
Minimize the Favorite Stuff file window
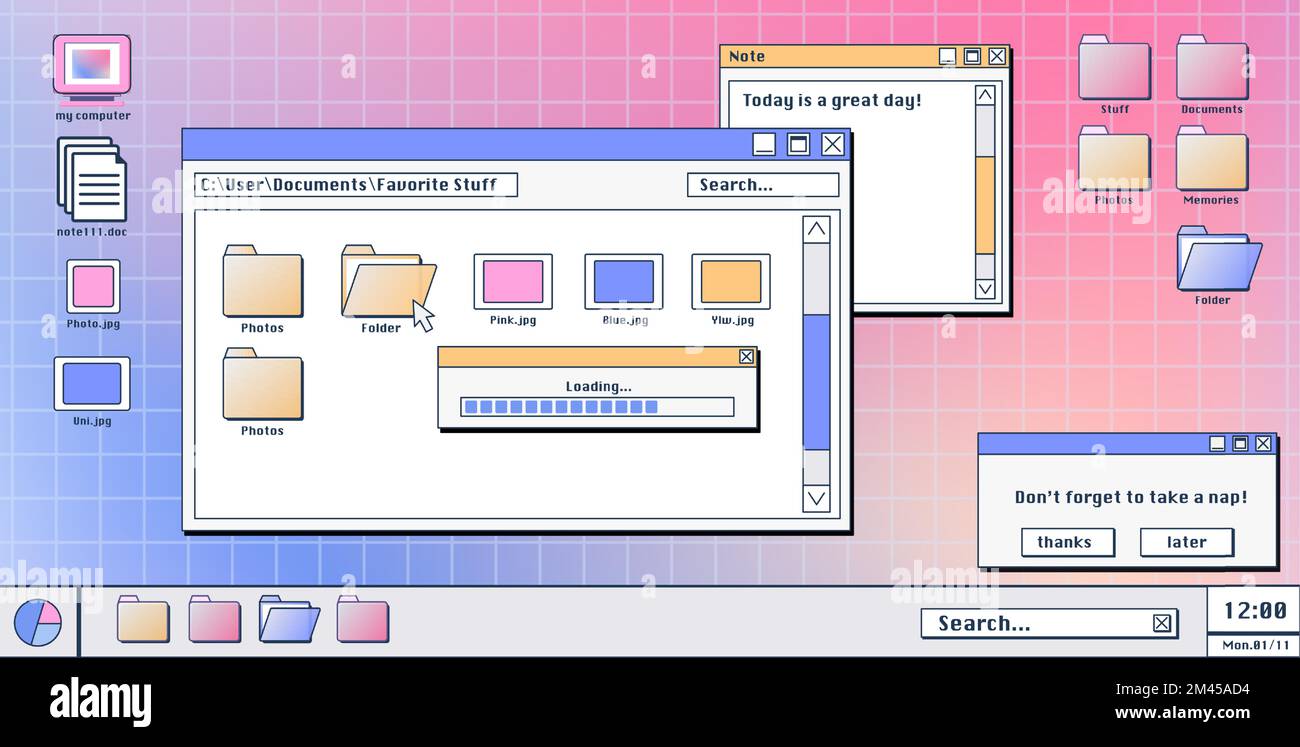764,145
